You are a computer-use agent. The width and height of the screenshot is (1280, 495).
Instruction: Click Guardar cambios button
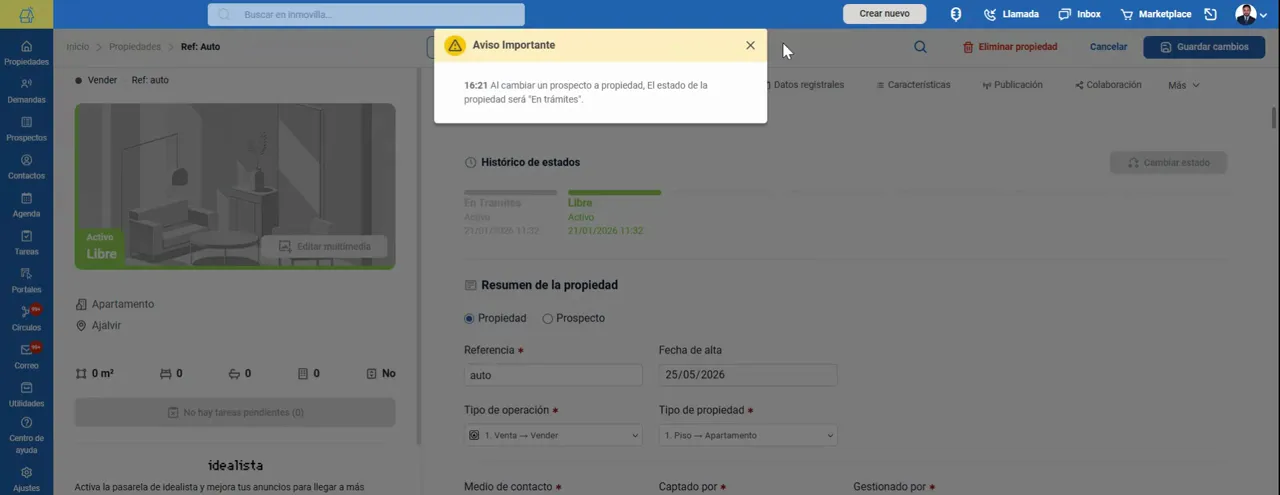point(1204,47)
